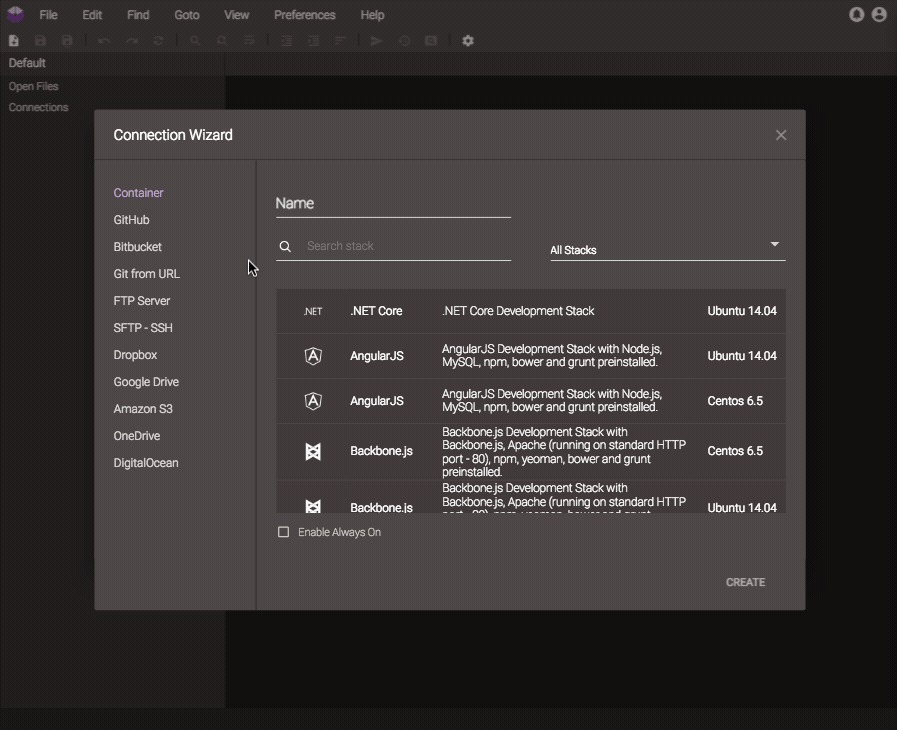Click the Backbone.js icon on Centos row
This screenshot has width=897, height=730.
pyautogui.click(x=313, y=451)
